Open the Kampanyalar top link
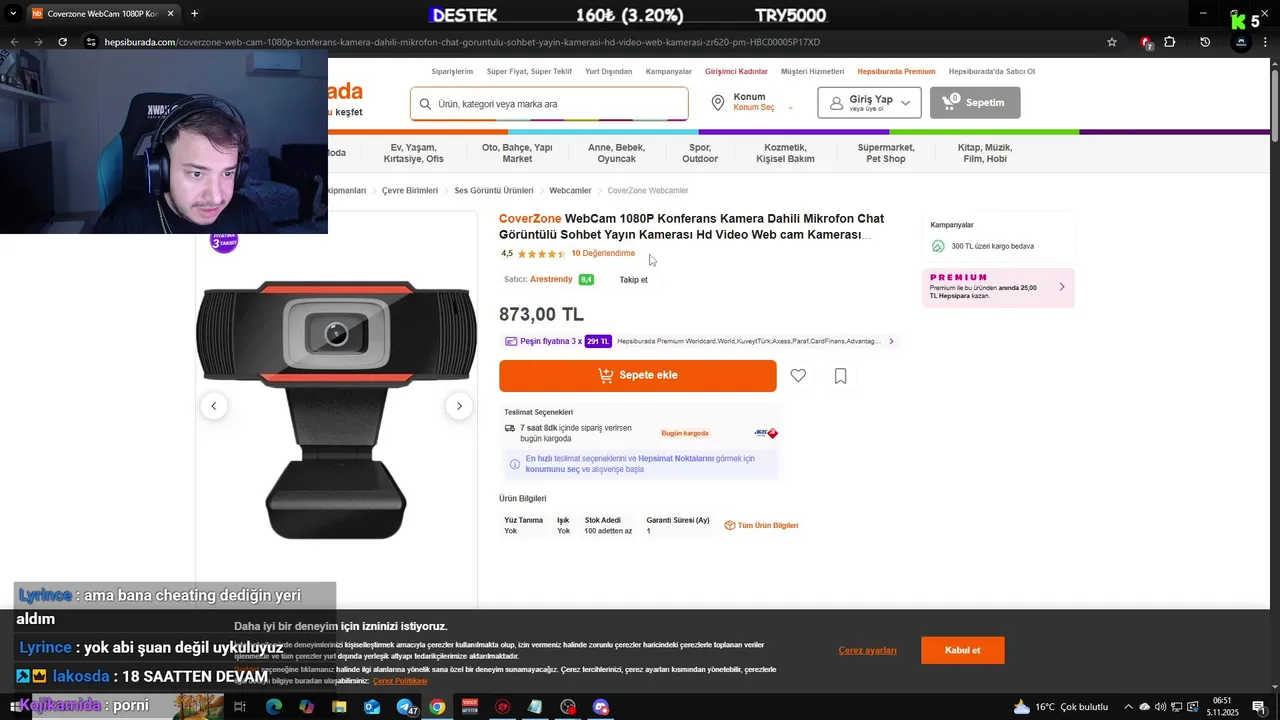 [x=669, y=72]
